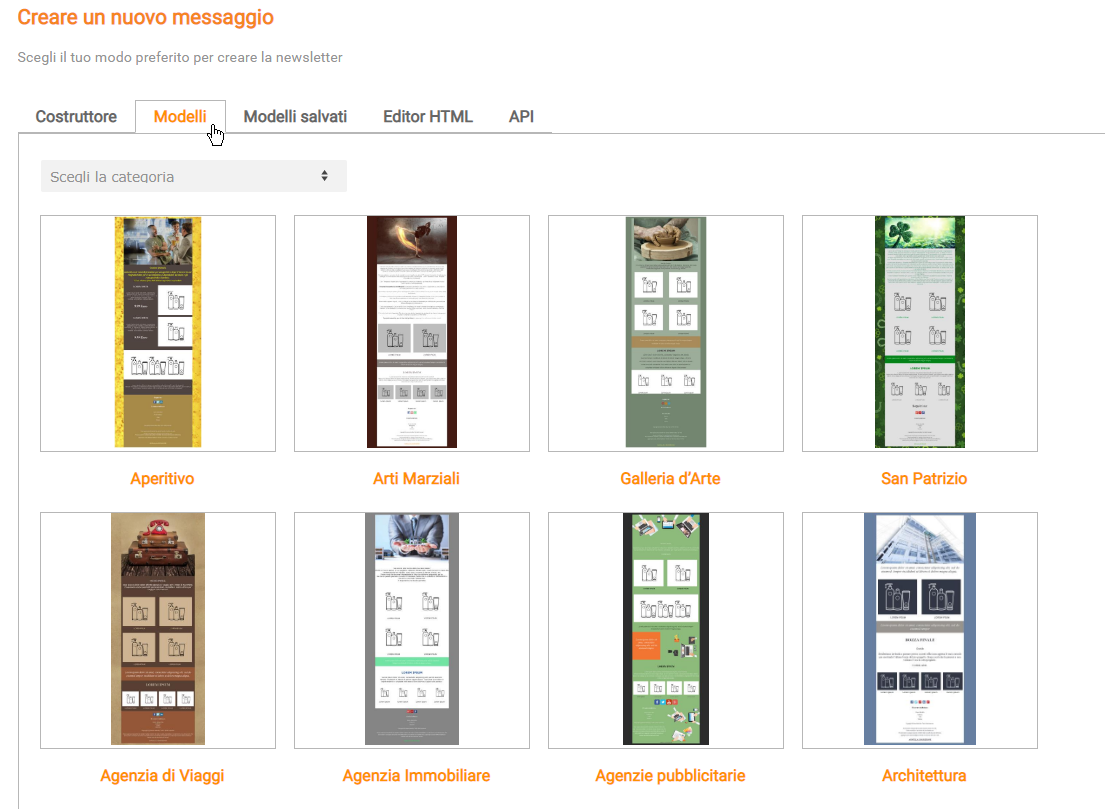1105x809 pixels.
Task: Open the API tab
Action: coord(521,117)
